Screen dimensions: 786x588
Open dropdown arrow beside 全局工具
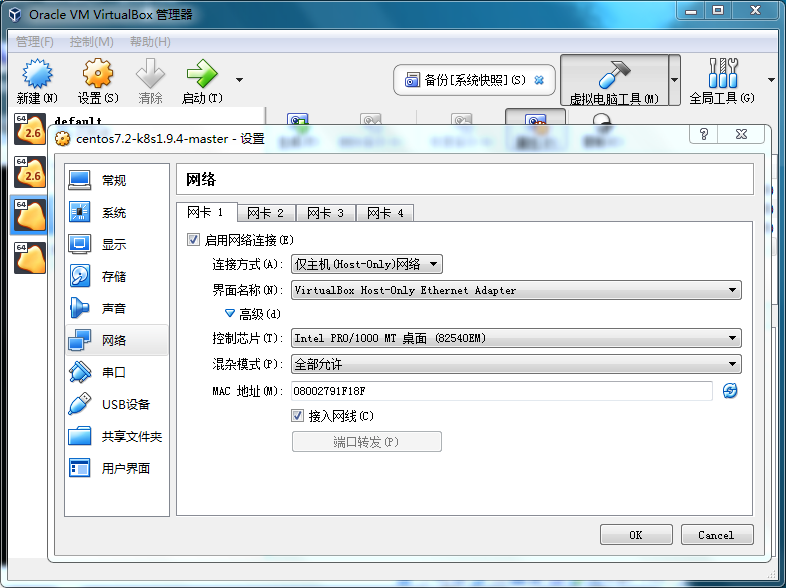[771, 80]
